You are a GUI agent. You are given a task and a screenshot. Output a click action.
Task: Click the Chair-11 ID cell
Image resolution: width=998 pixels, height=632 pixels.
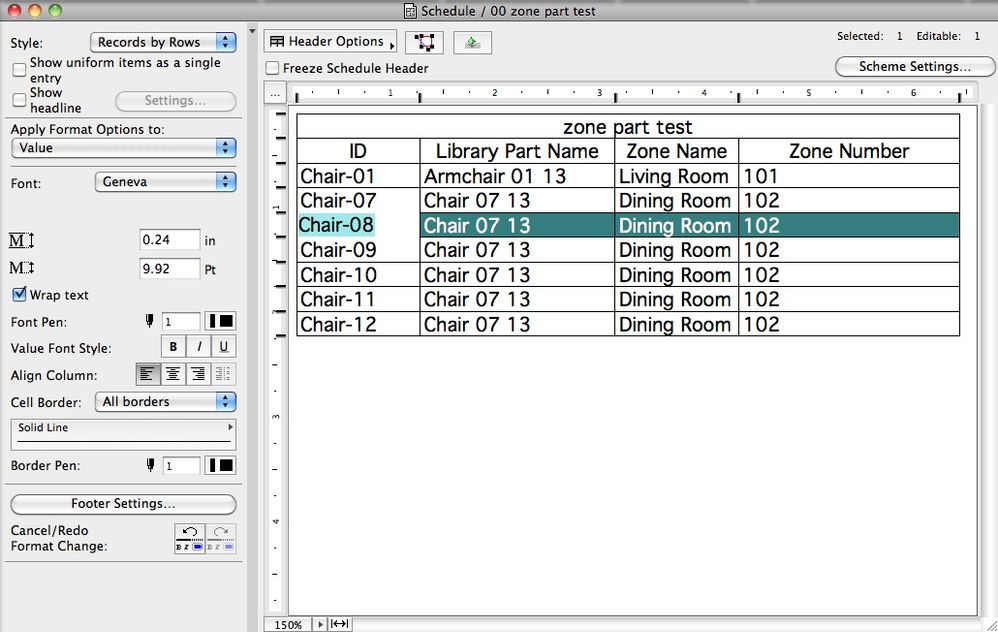[358, 299]
